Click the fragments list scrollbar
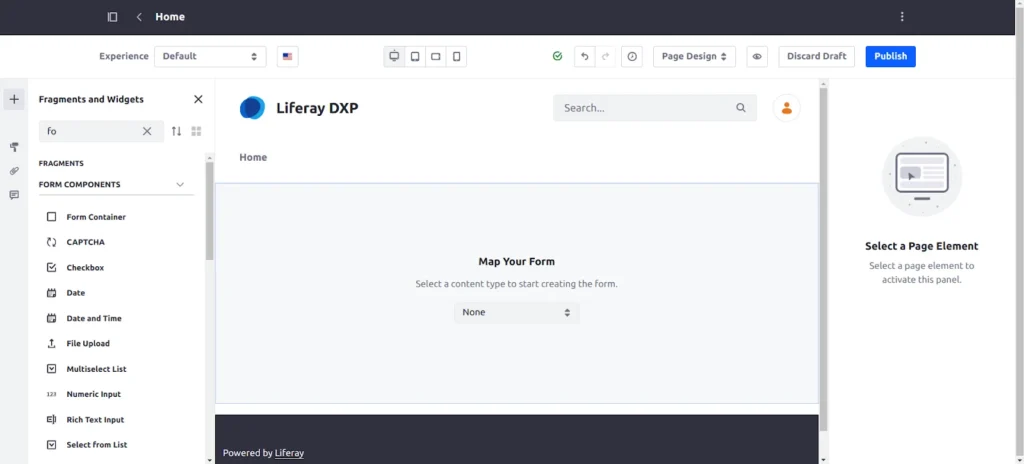 (210, 211)
